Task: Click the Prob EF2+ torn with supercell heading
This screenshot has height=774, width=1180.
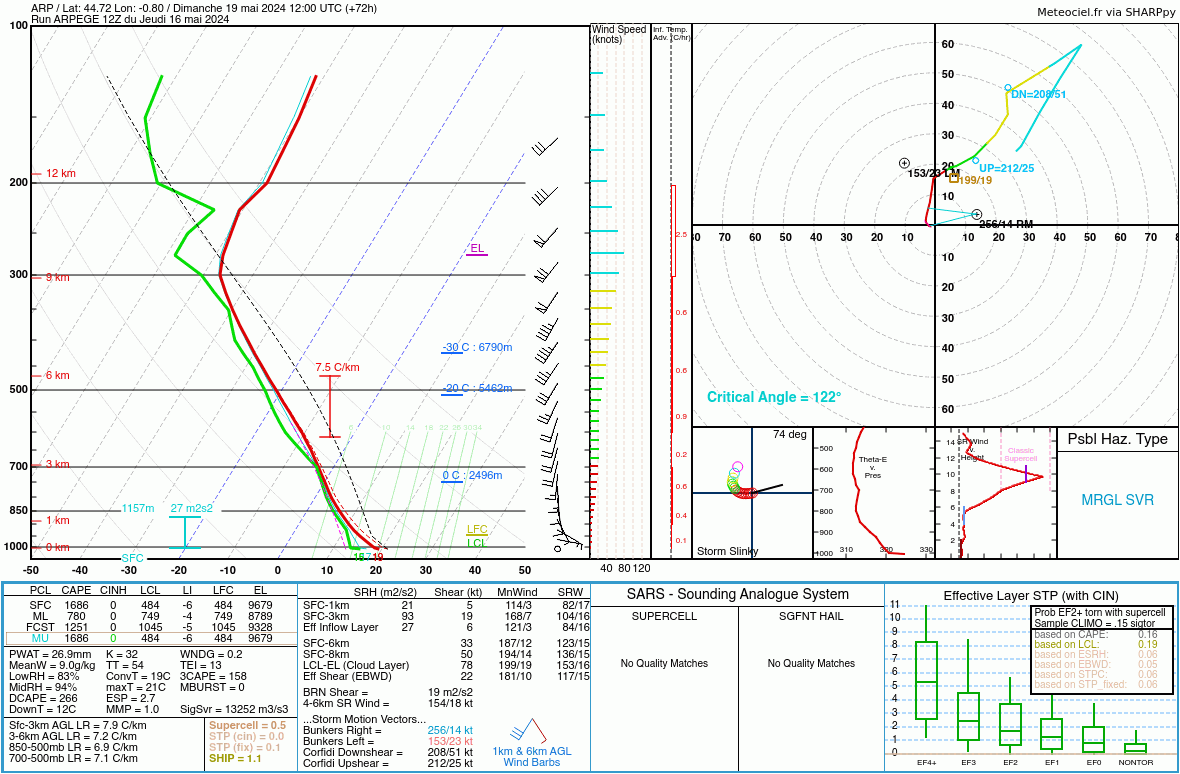Action: 1099,612
